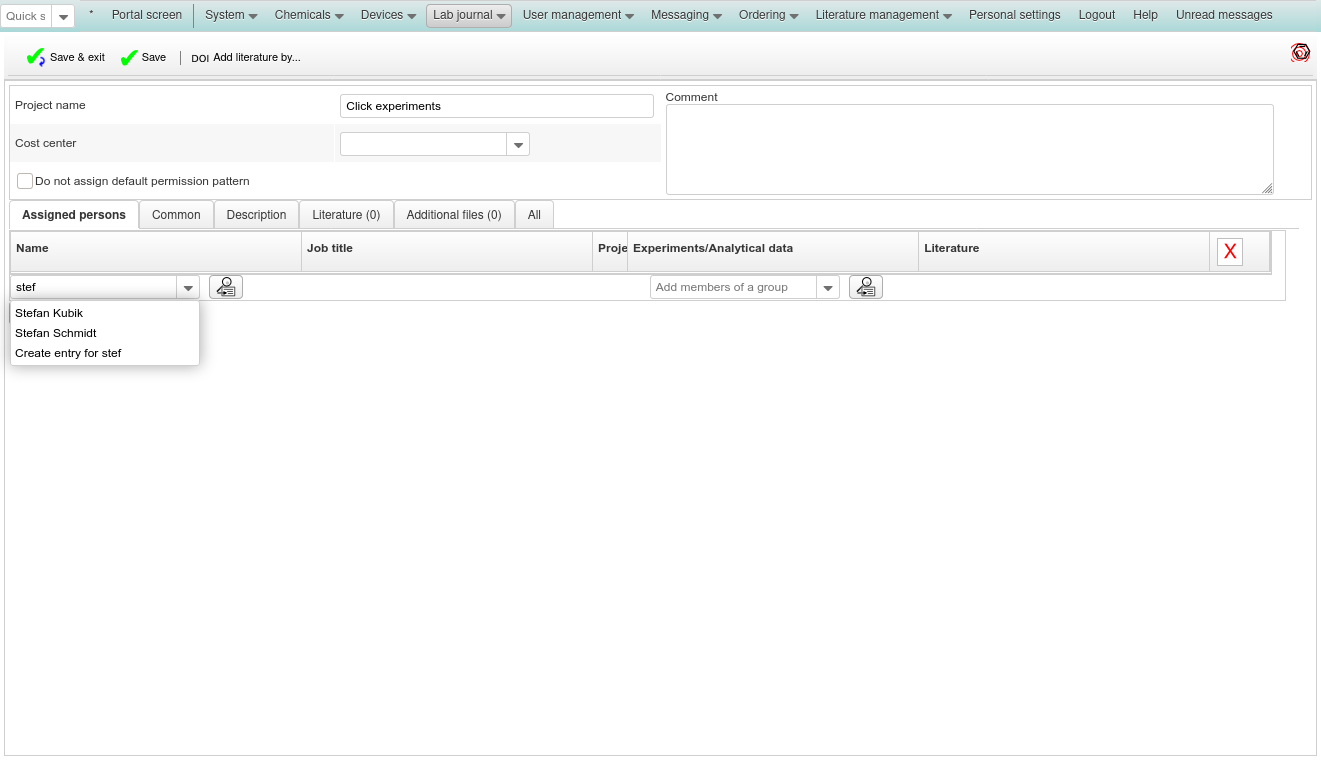Select Stefan Kubik from the suggestions
The height and width of the screenshot is (760, 1321).
(x=49, y=313)
